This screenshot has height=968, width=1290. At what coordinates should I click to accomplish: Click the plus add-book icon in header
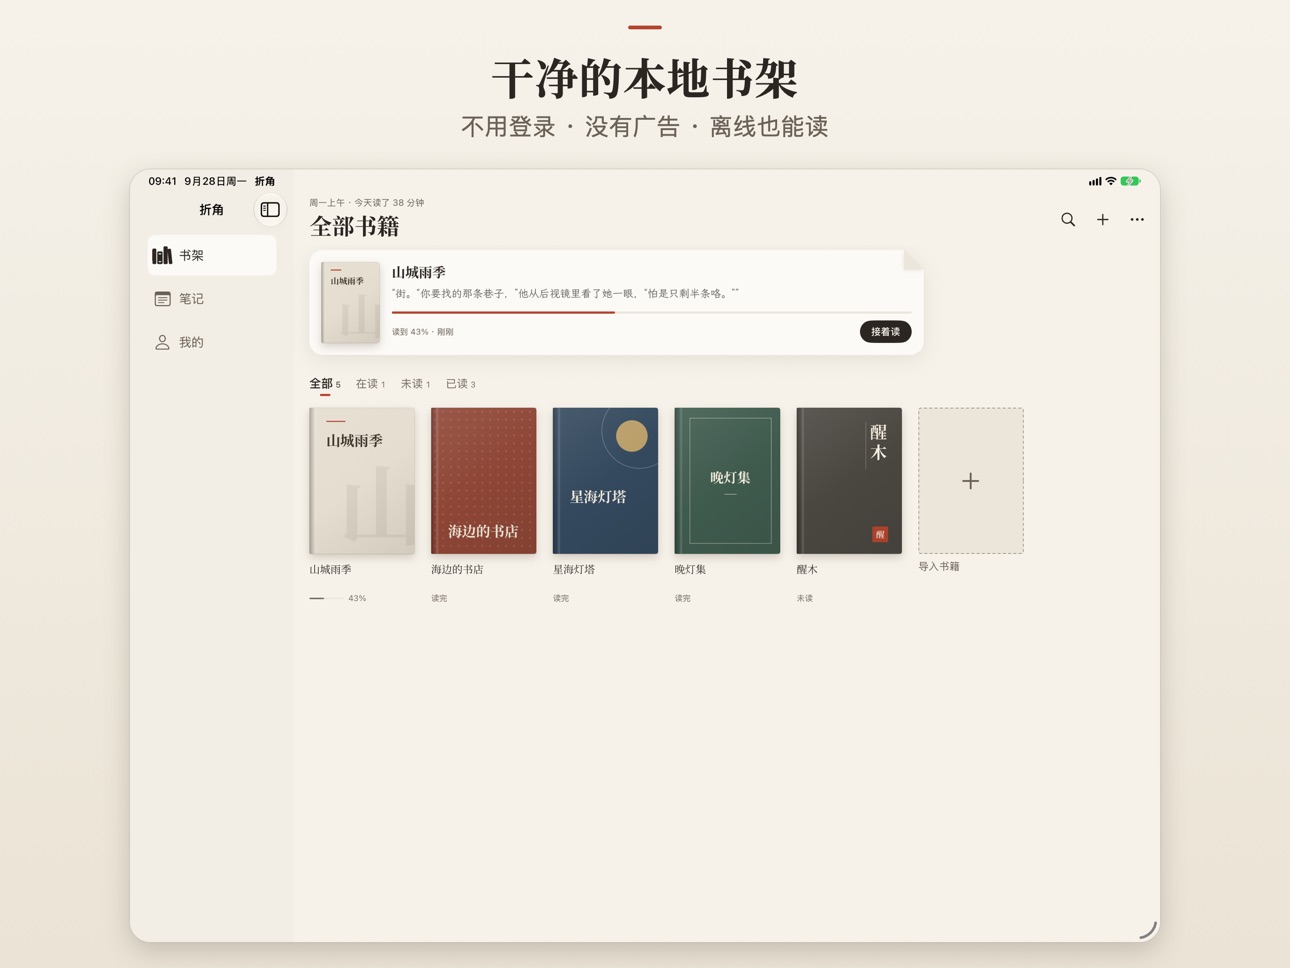point(1102,219)
